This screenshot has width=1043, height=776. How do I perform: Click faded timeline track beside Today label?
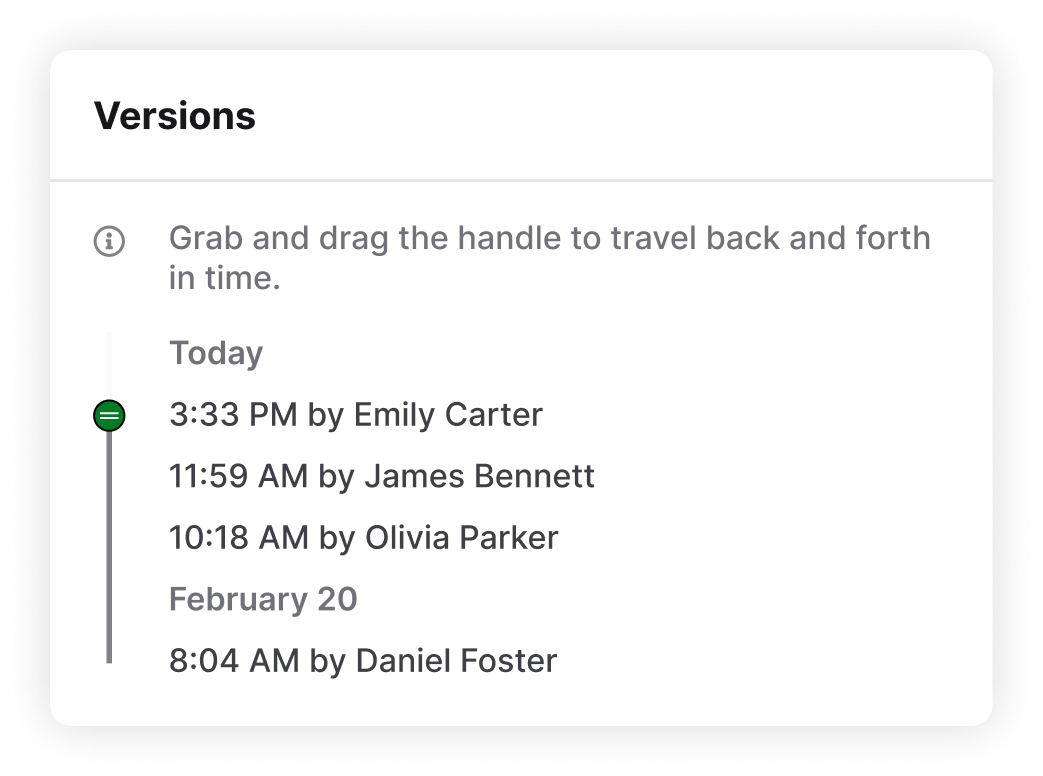pos(109,362)
